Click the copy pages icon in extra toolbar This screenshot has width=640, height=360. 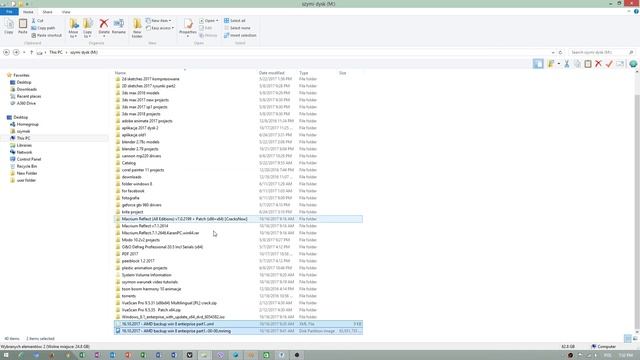(577, 64)
